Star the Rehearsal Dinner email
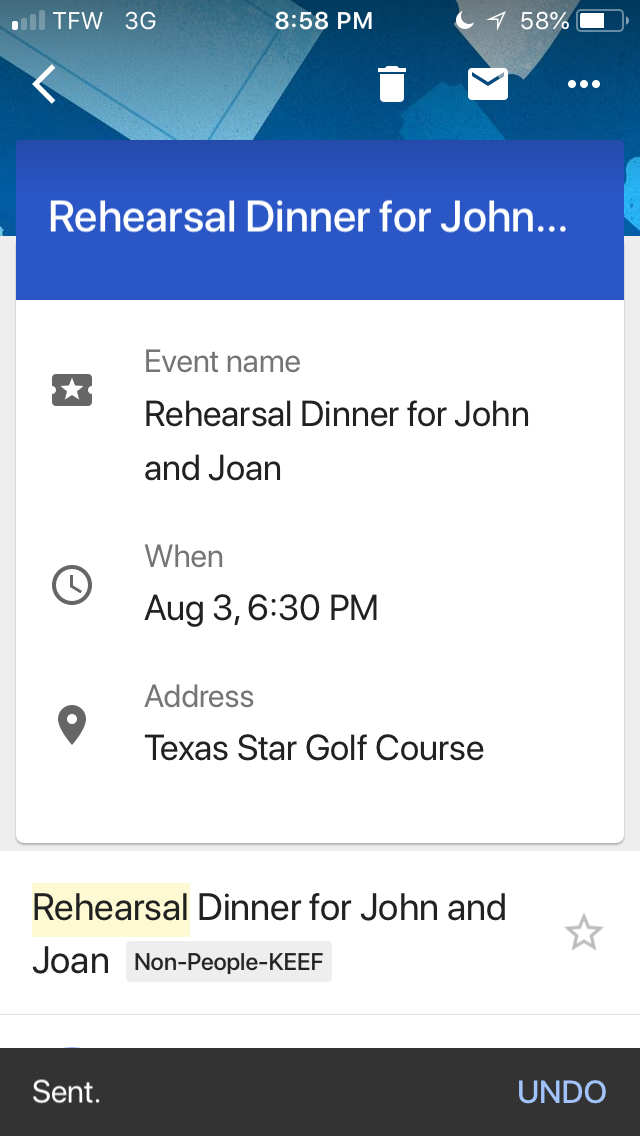 (584, 934)
